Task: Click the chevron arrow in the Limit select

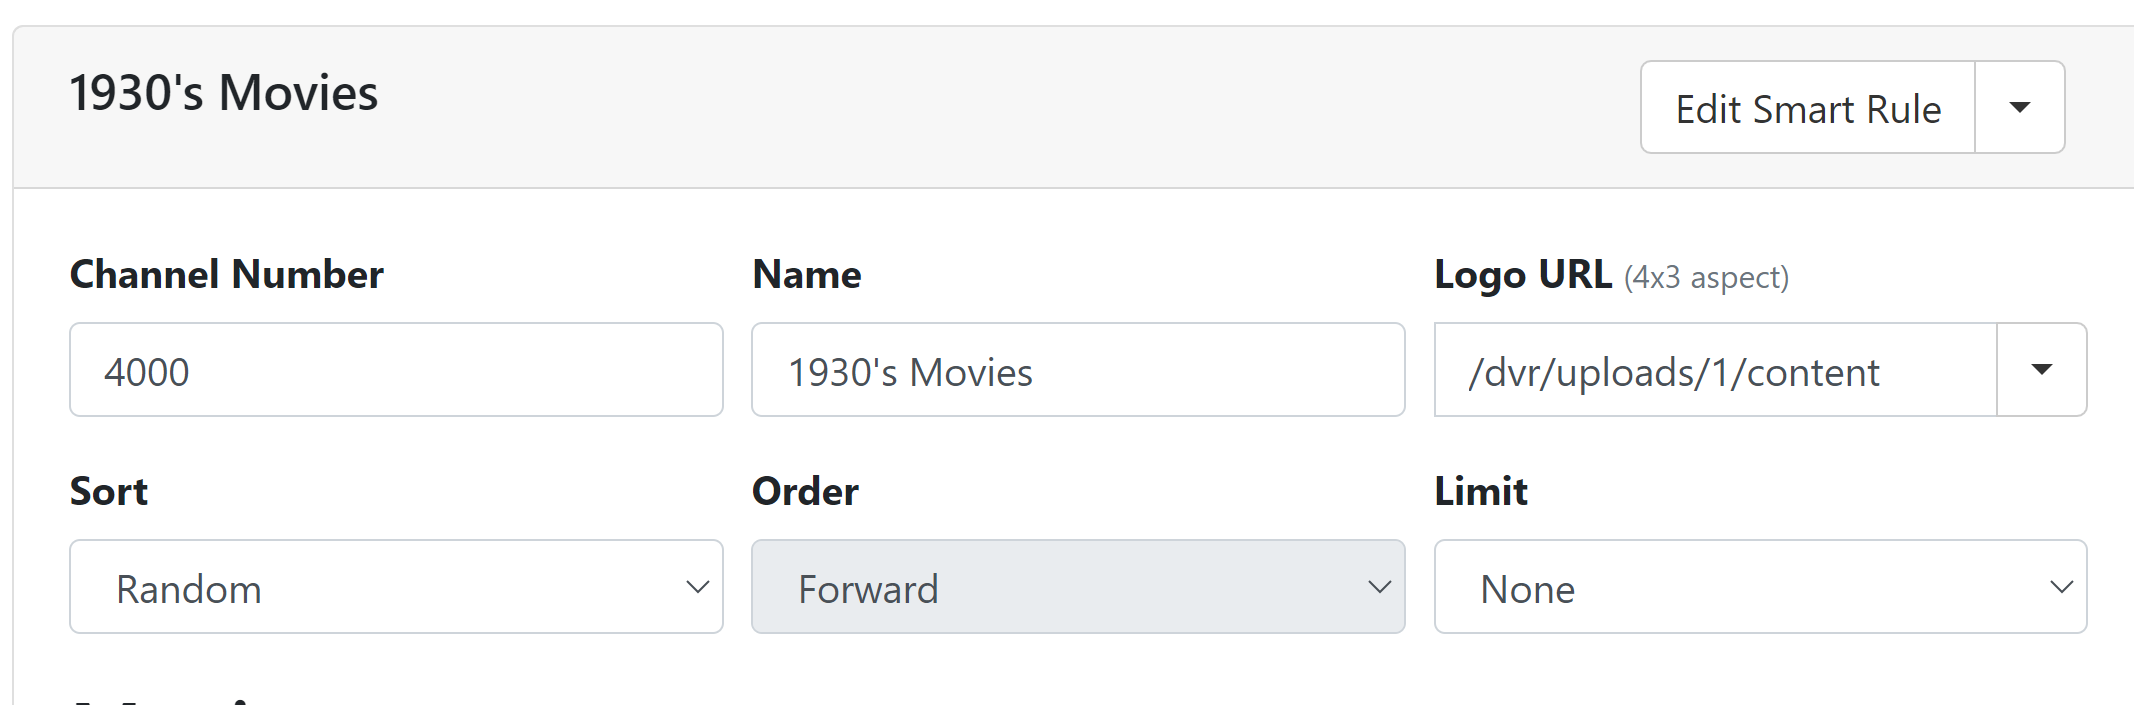Action: tap(2062, 587)
